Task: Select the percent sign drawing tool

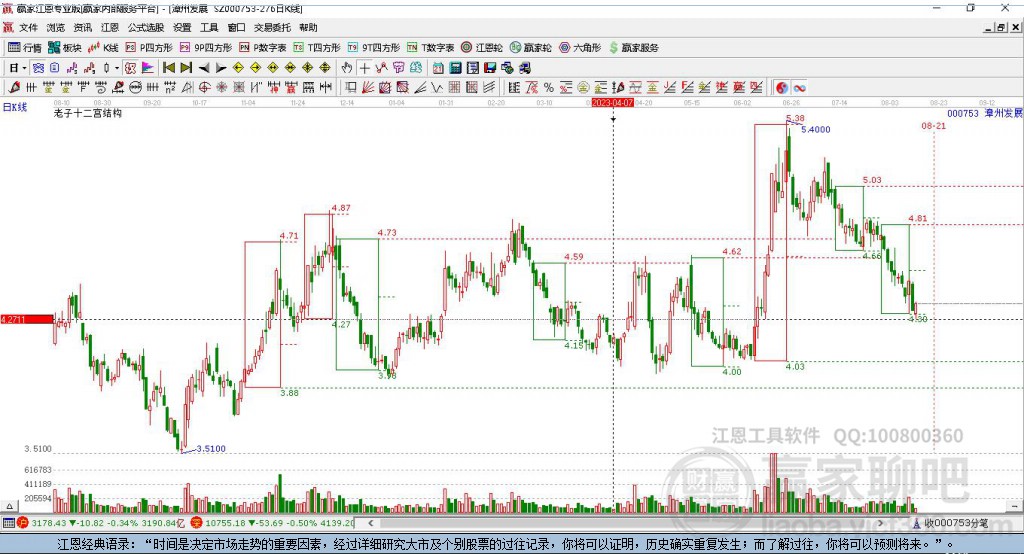Action: click(x=549, y=88)
